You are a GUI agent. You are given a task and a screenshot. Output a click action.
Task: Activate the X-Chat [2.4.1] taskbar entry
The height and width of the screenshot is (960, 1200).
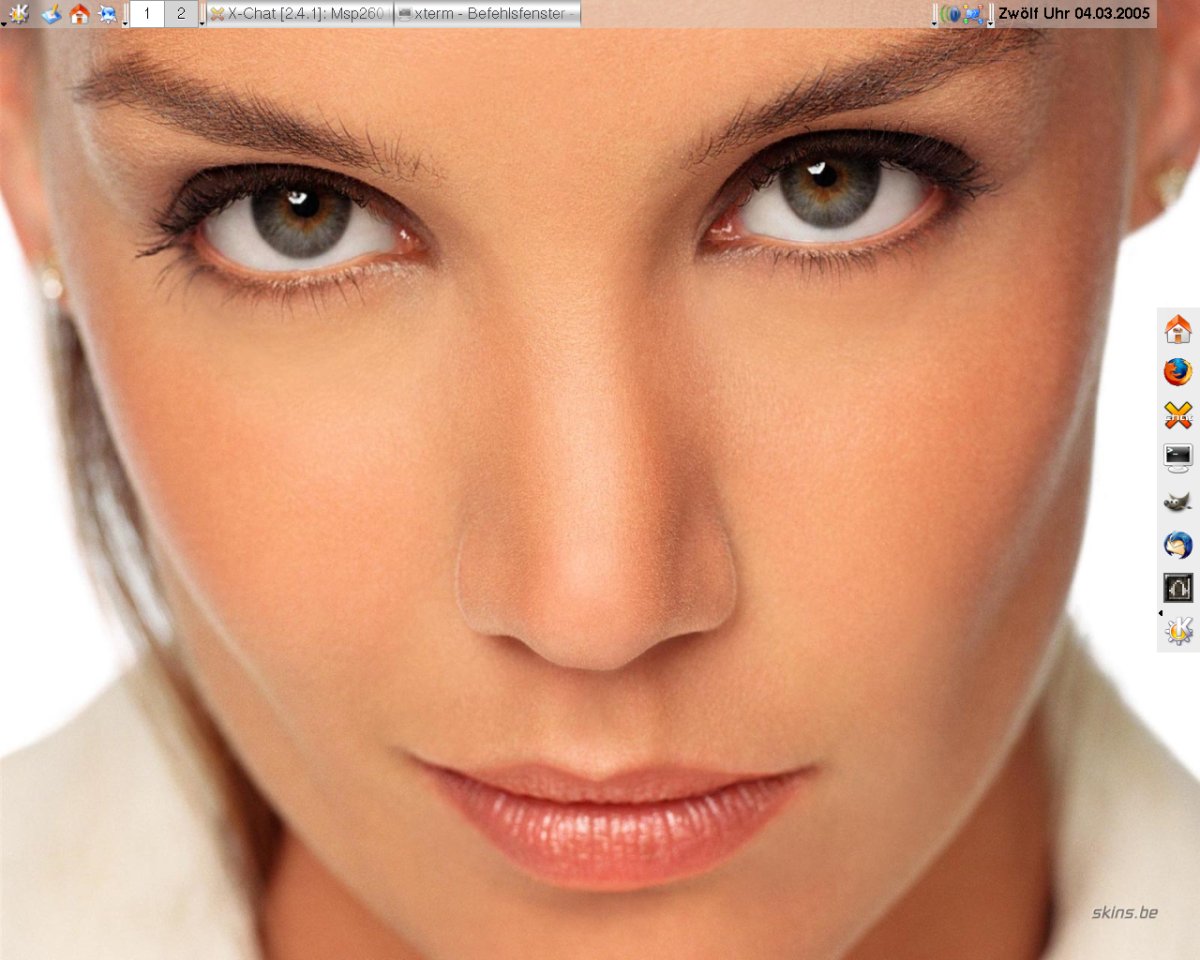300,14
